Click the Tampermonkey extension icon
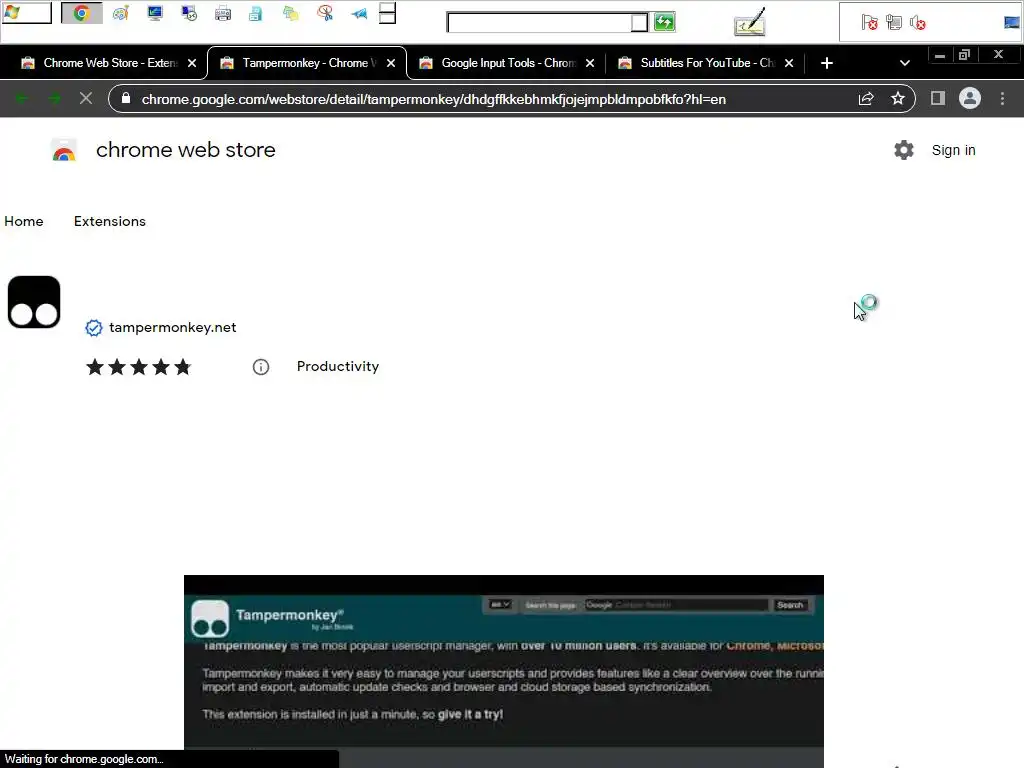 coord(34,302)
